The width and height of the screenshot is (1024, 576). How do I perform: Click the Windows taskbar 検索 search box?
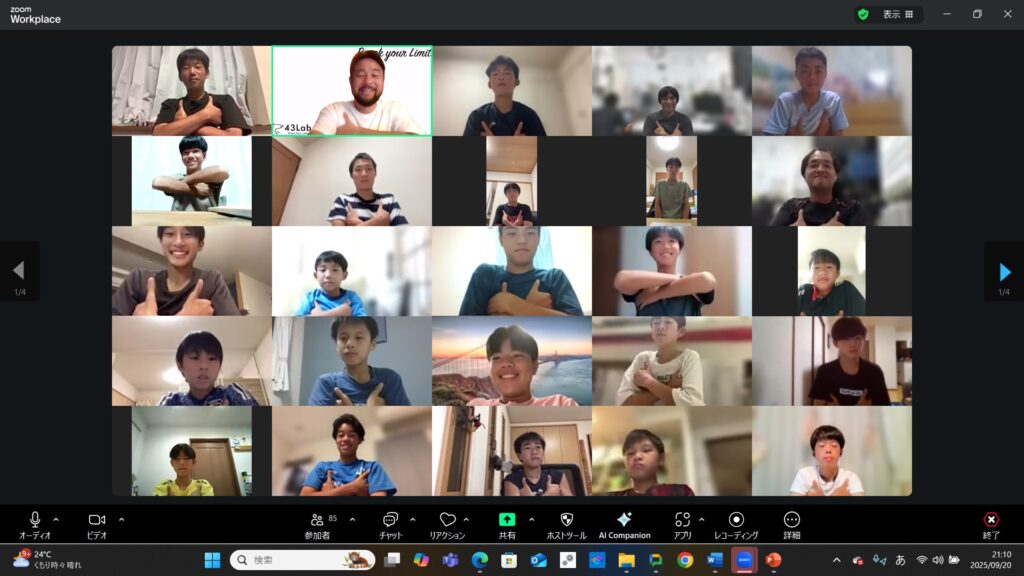302,560
